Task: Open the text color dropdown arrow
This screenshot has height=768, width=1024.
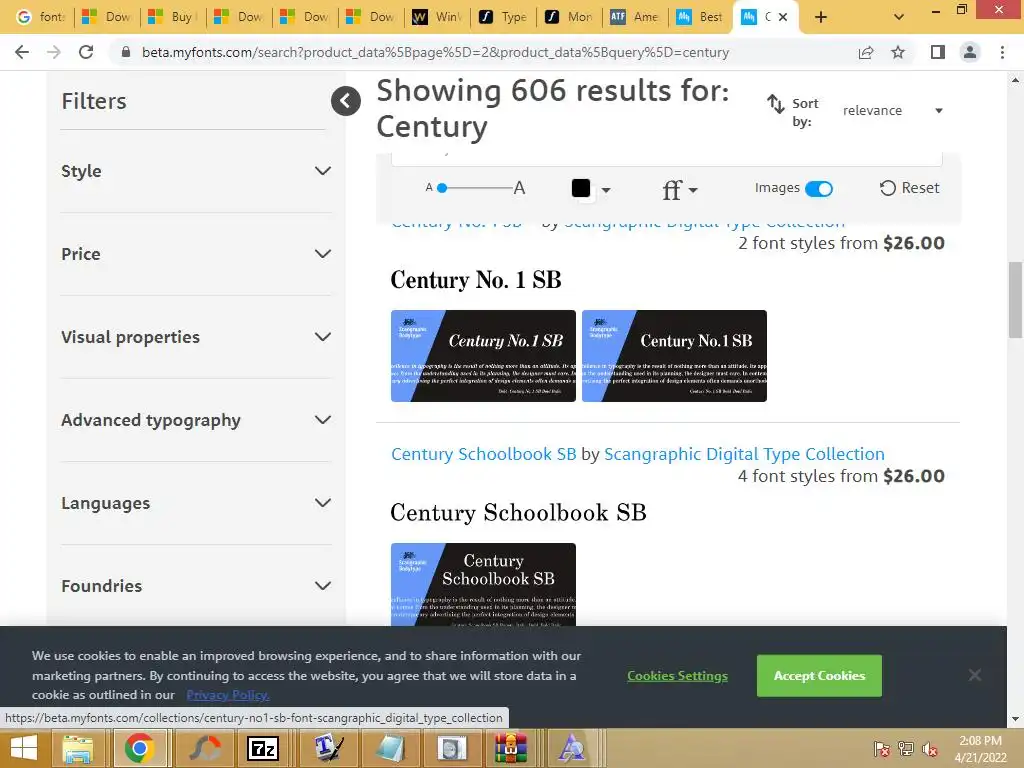Action: pyautogui.click(x=606, y=190)
